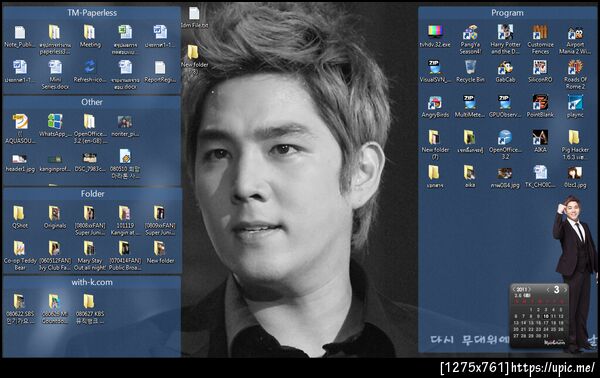
Task: Launch the GabCab shortcut
Action: [x=505, y=71]
